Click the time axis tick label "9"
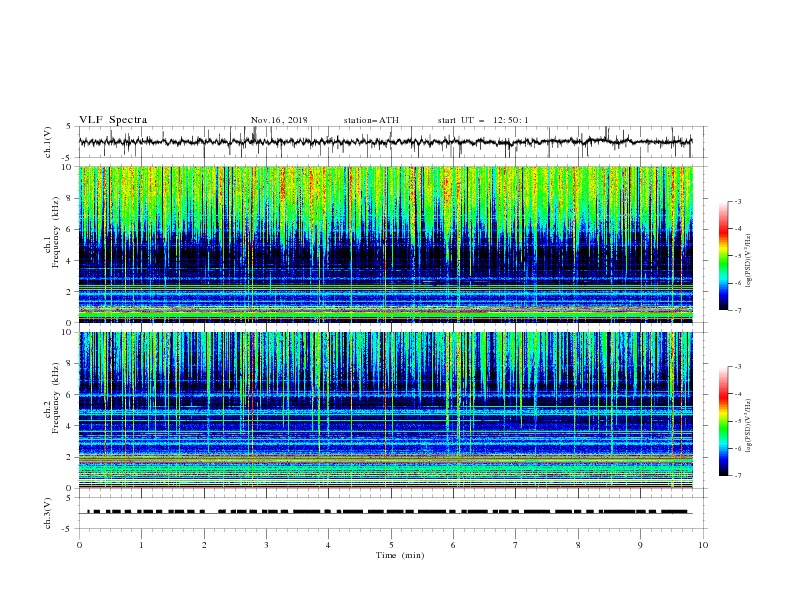This screenshot has height=612, width=792. (640, 545)
